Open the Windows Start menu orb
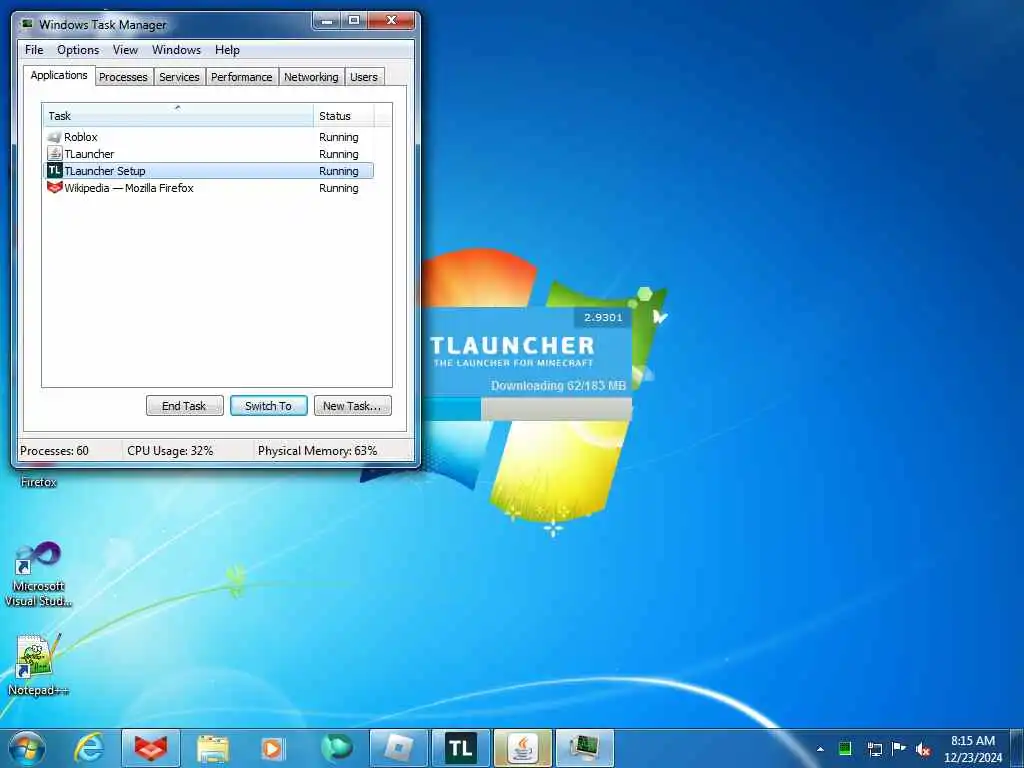 pos(27,748)
